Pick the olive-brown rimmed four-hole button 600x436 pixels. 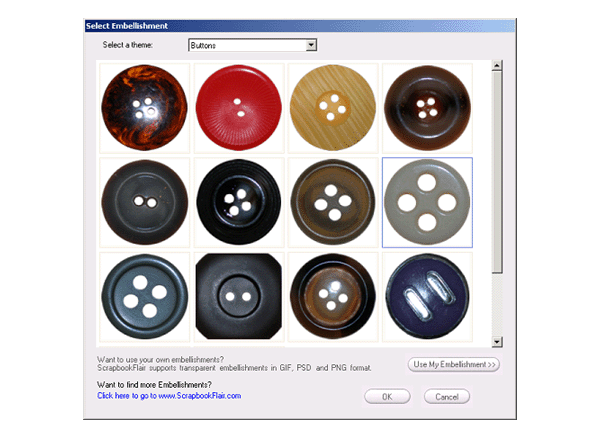[x=333, y=202]
